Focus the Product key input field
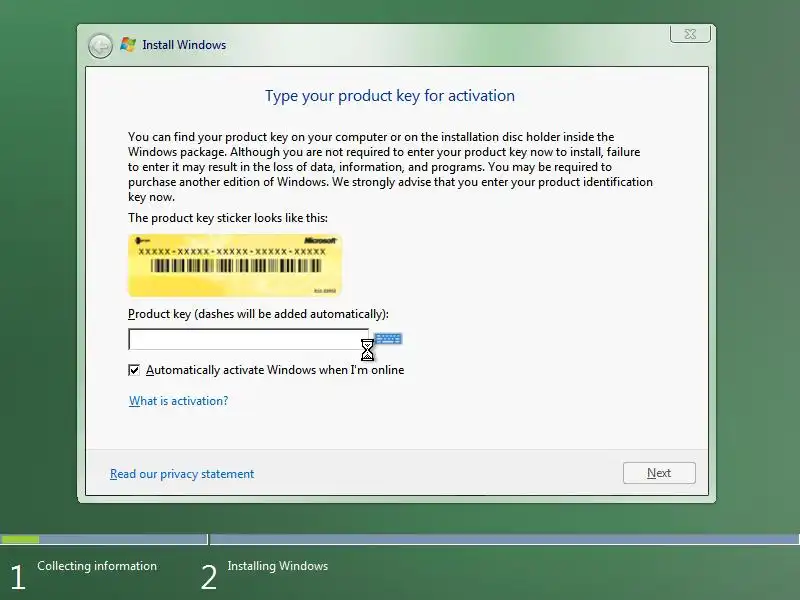 pyautogui.click(x=248, y=339)
